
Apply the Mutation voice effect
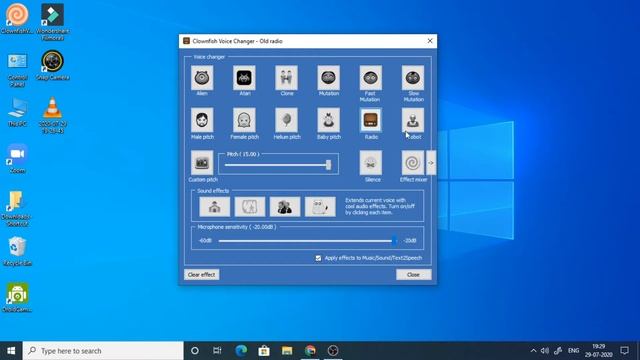click(x=329, y=78)
